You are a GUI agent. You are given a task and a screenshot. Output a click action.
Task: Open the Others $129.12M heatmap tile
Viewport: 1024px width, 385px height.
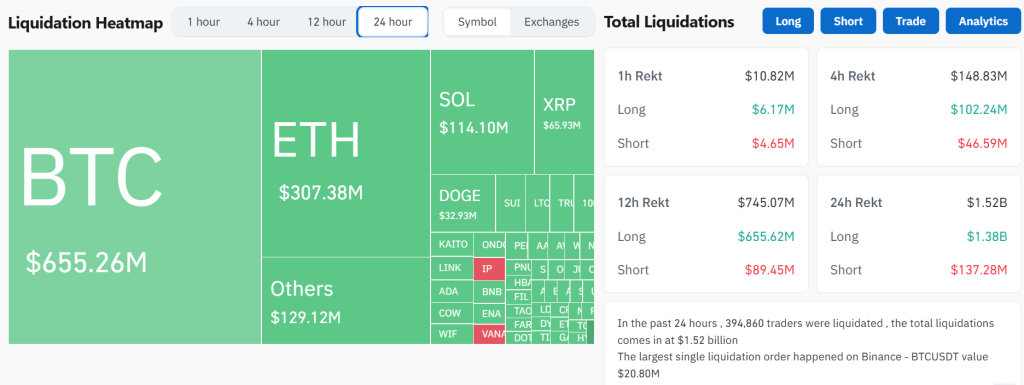346,300
